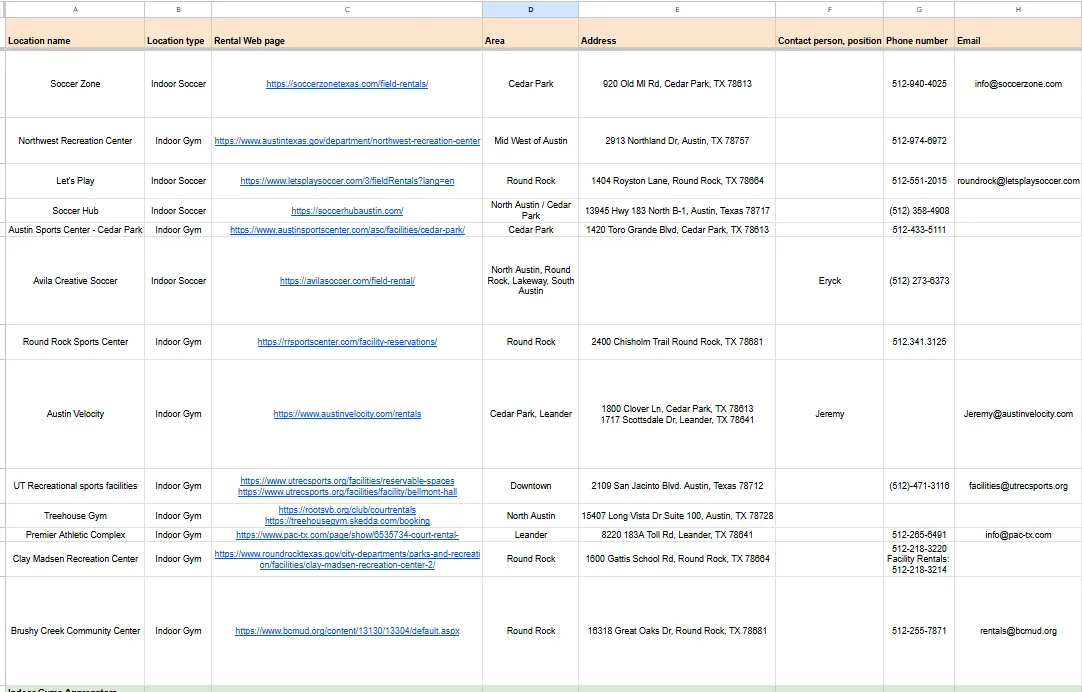Viewport: 1082px width, 692px height.
Task: Select address '920 Old MI Rd, Cedar Park'
Action: [677, 84]
